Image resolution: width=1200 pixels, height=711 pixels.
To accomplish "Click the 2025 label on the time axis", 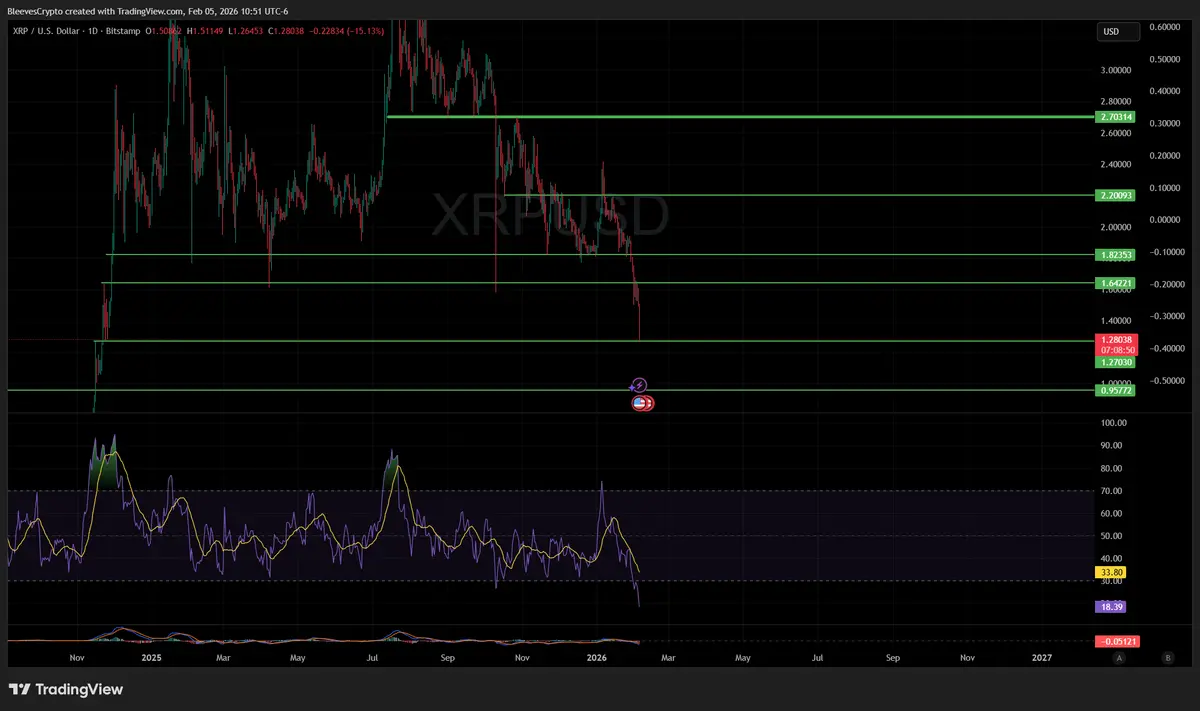I will pos(151,658).
